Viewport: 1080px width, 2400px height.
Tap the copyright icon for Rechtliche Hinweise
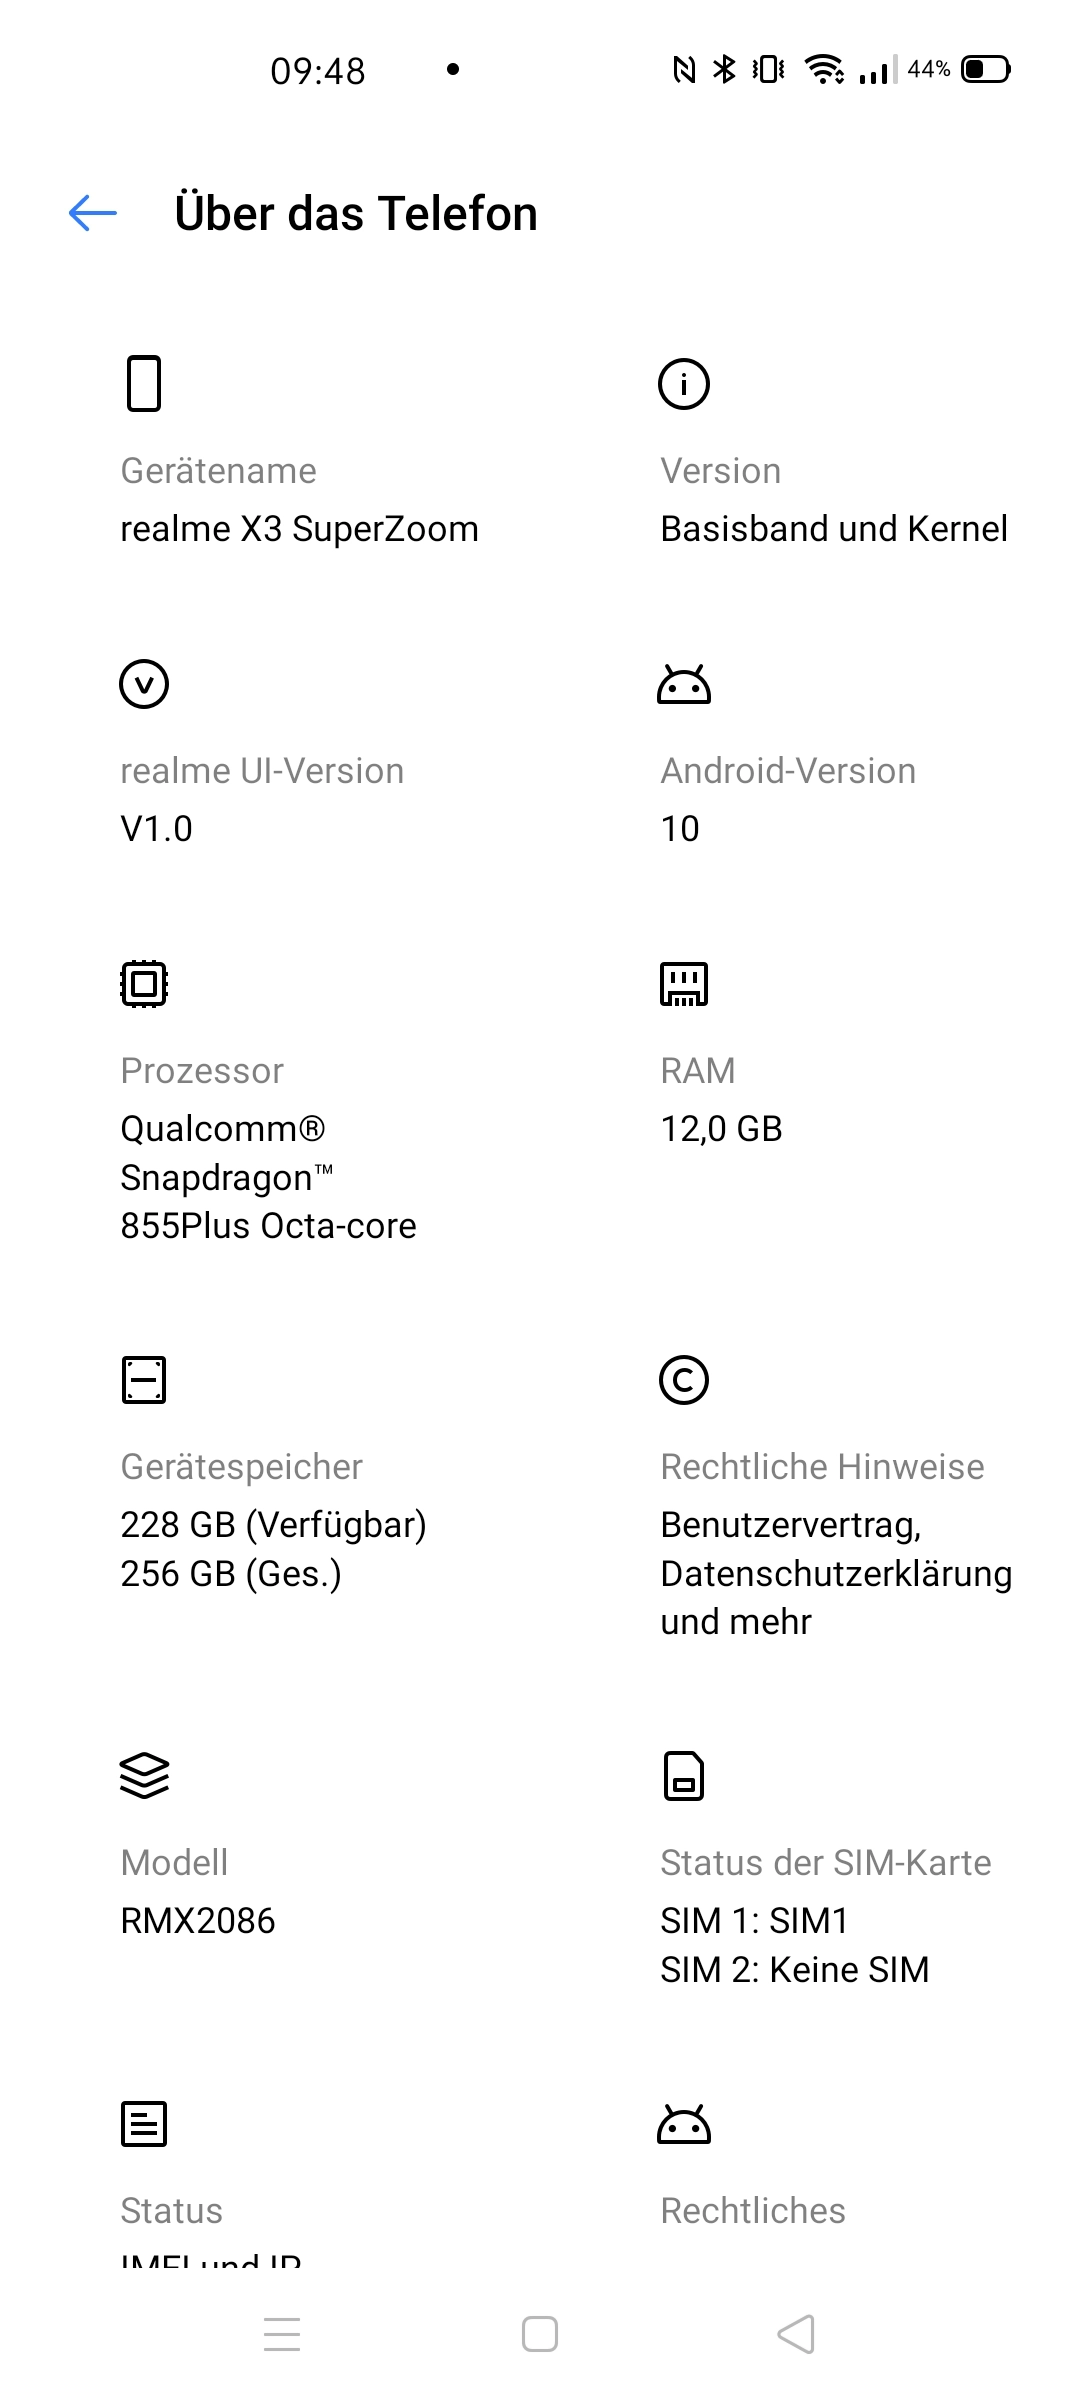click(x=684, y=1380)
